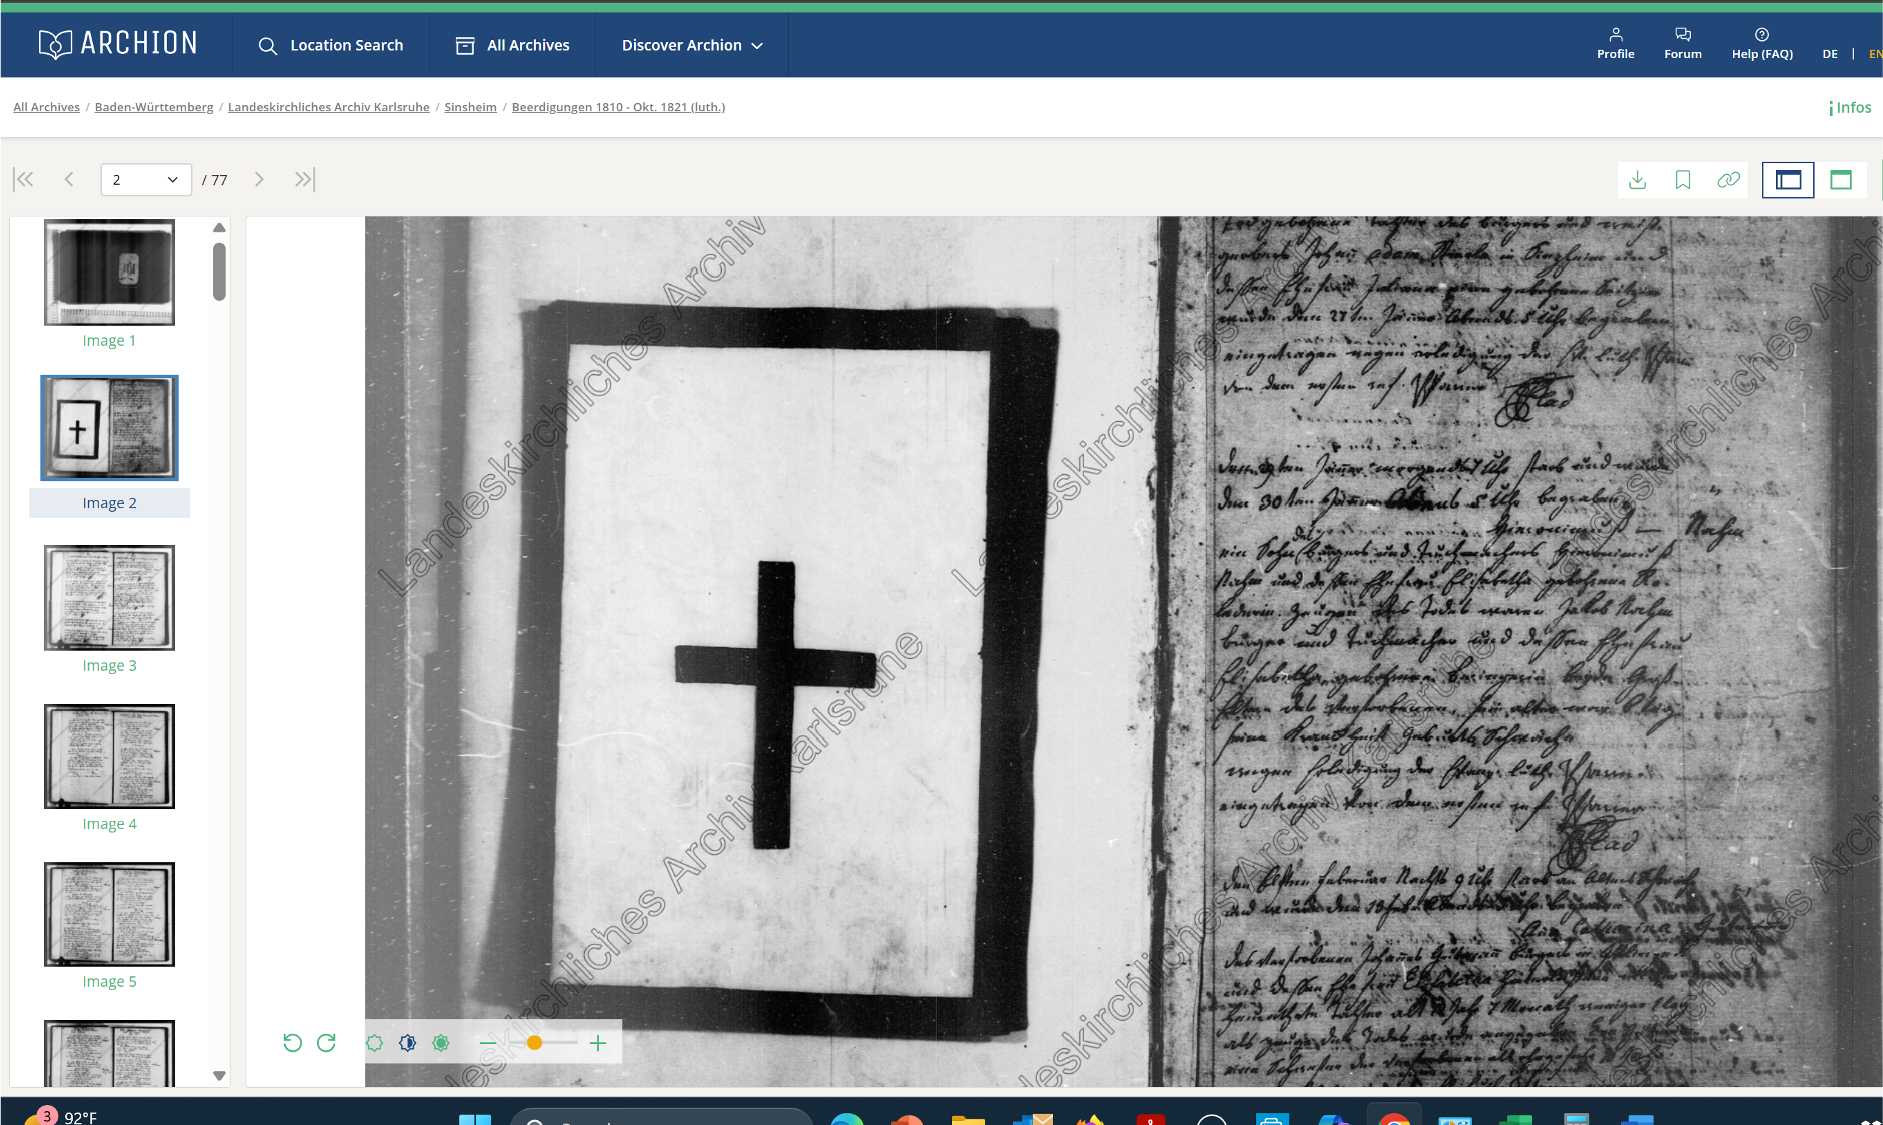
Task: Show the Infos panel
Action: click(1850, 107)
